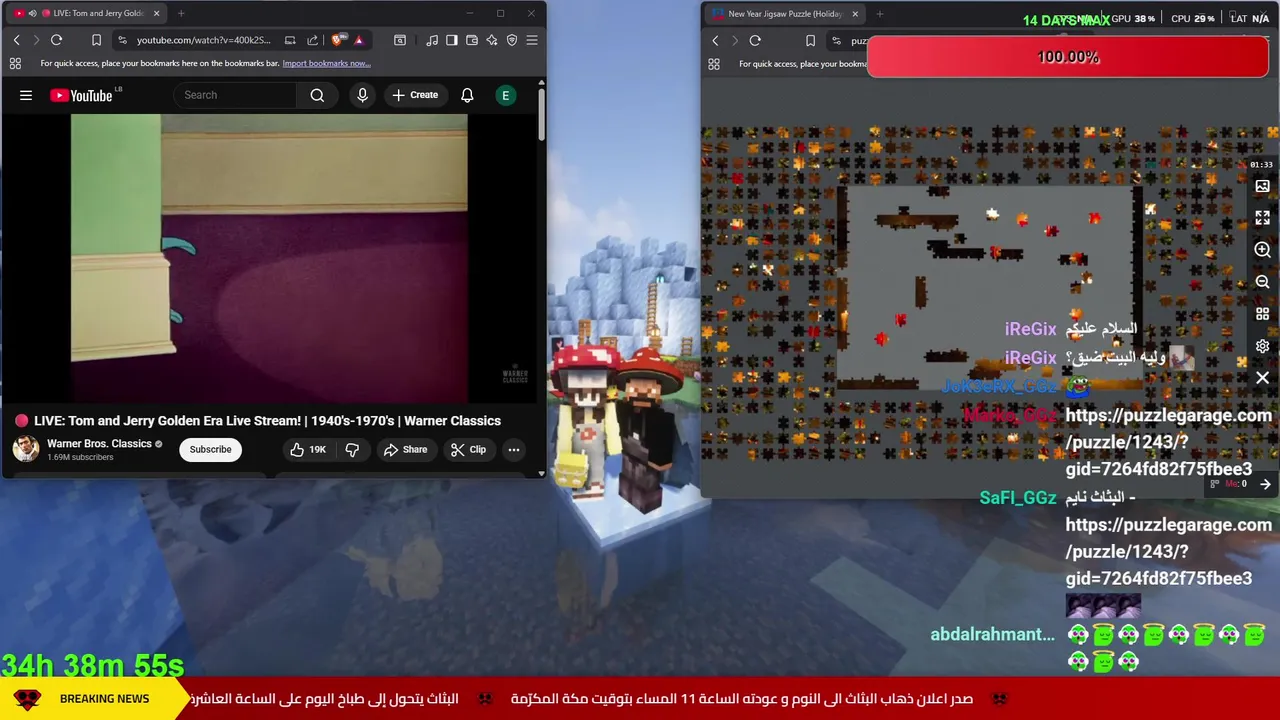Image resolution: width=1280 pixels, height=720 pixels.
Task: Click the 100.00% red progress bar
Action: click(1067, 57)
